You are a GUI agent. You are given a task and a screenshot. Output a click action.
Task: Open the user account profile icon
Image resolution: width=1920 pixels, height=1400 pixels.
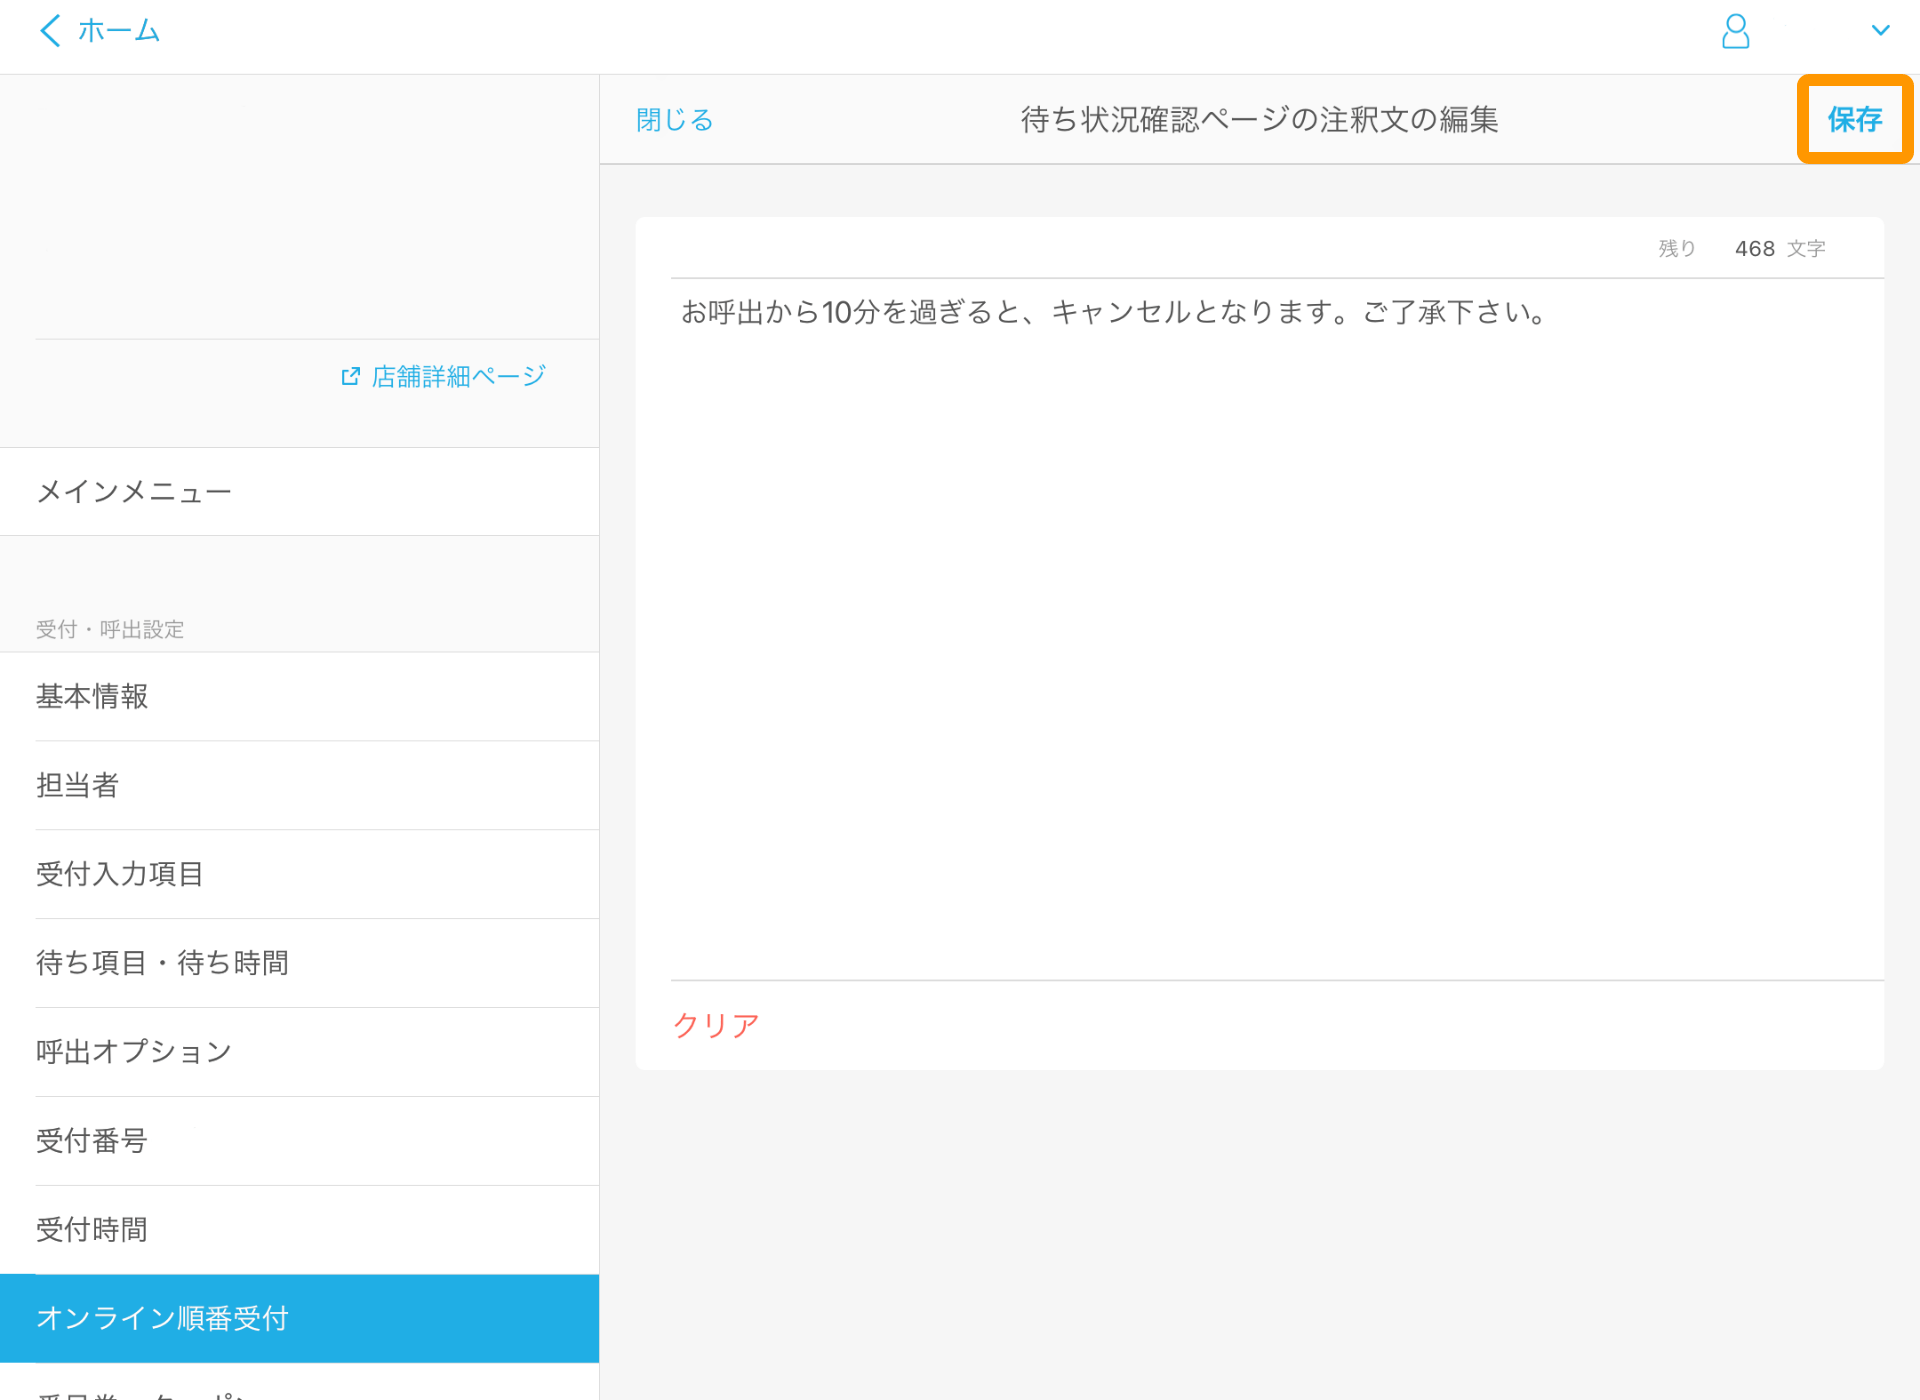coord(1735,31)
